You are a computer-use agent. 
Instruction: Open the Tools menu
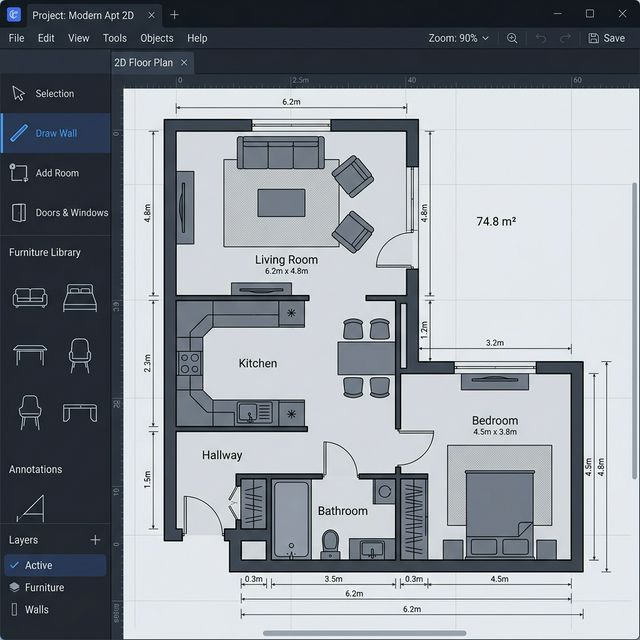pos(115,38)
